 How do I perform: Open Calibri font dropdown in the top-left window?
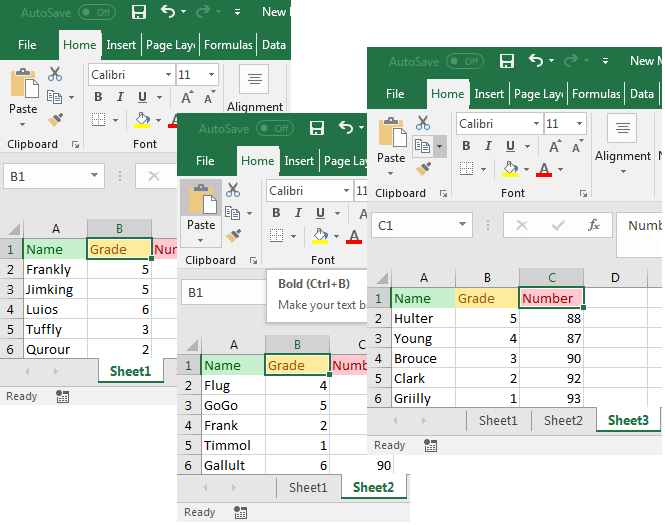tap(166, 75)
